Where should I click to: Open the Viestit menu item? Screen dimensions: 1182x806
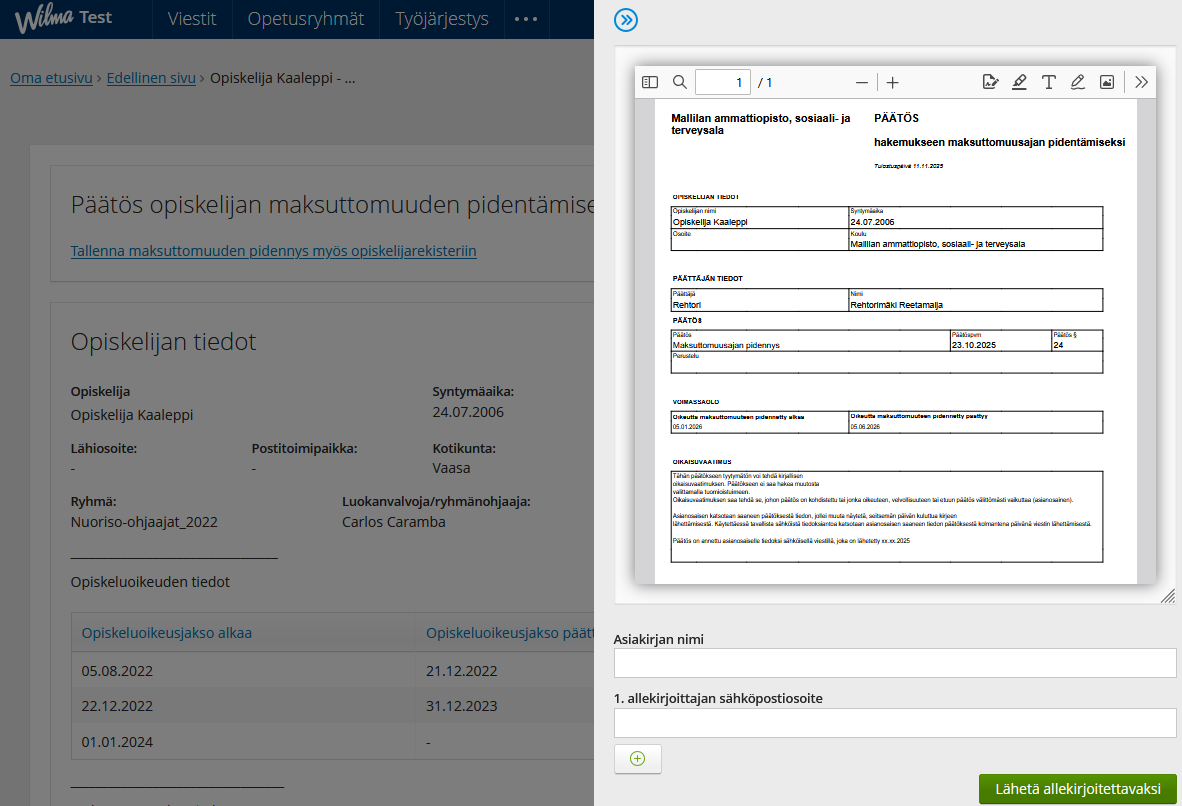pos(192,19)
